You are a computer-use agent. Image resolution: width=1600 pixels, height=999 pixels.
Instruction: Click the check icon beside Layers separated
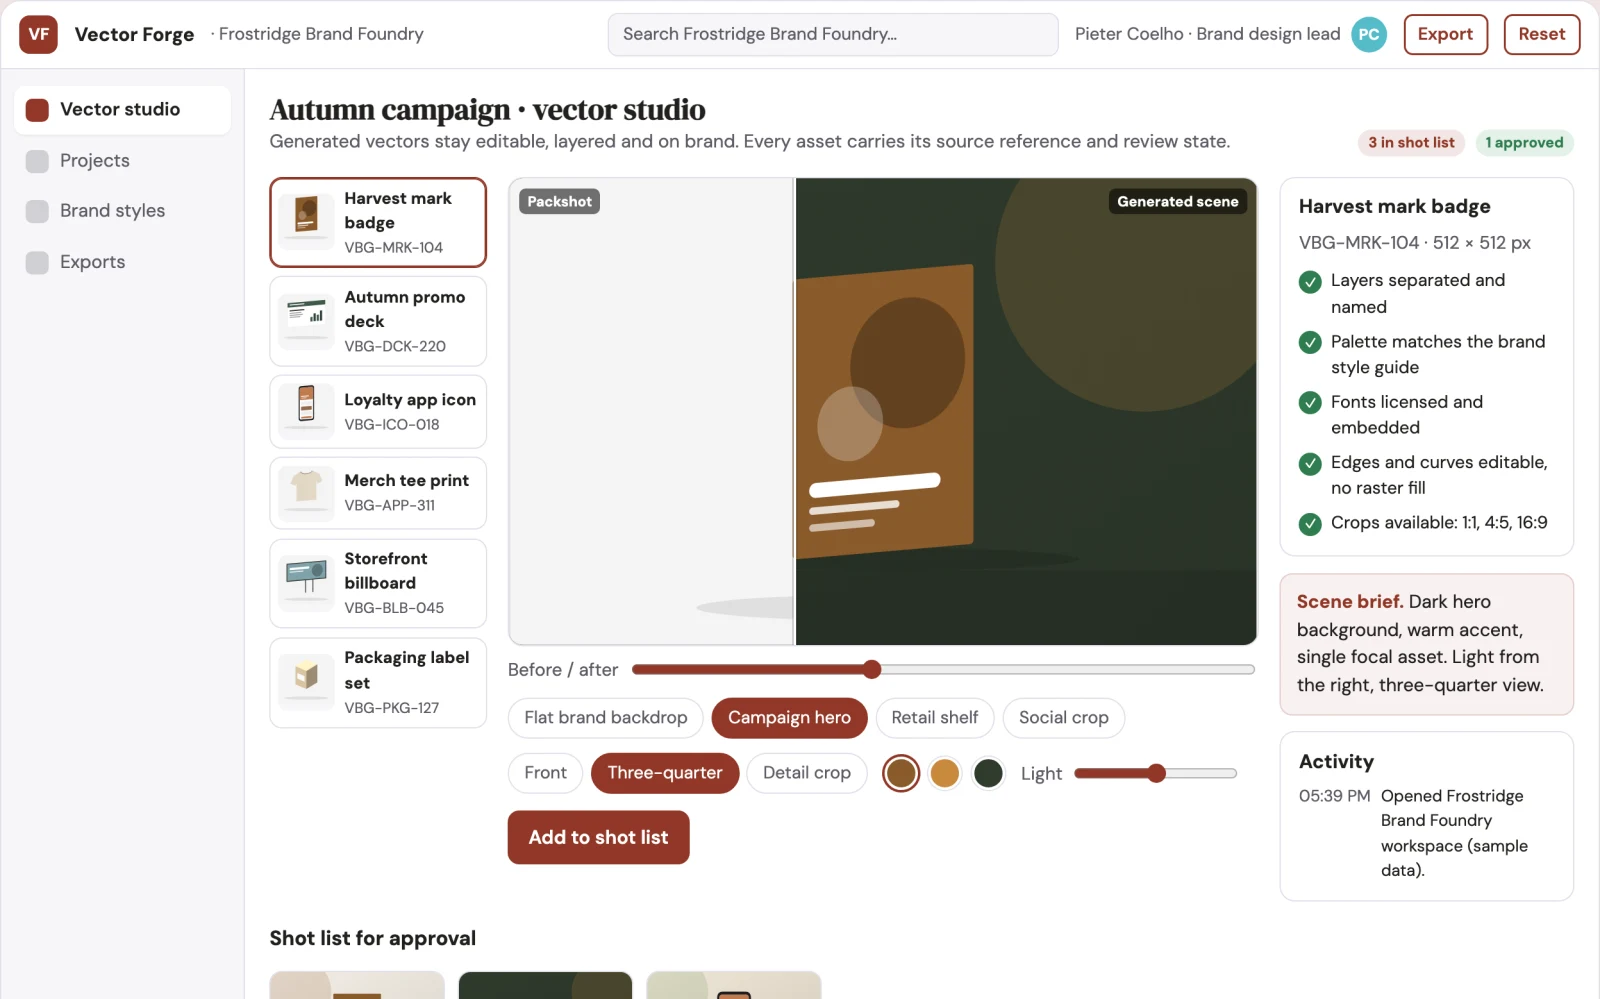point(1310,282)
